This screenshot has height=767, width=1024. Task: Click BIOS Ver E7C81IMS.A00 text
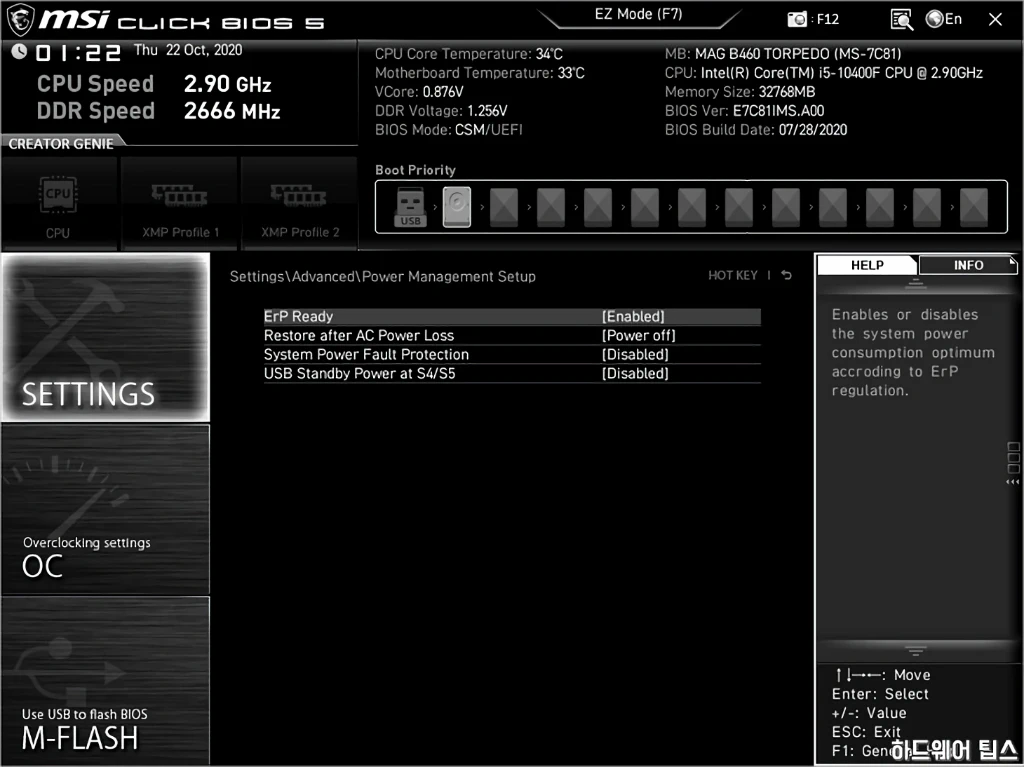(x=744, y=110)
